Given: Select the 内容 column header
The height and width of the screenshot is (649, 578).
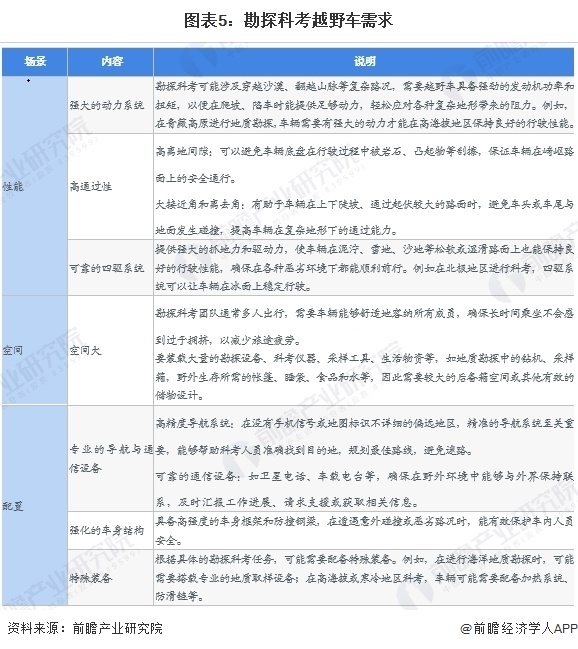Looking at the screenshot, I should (x=111, y=62).
